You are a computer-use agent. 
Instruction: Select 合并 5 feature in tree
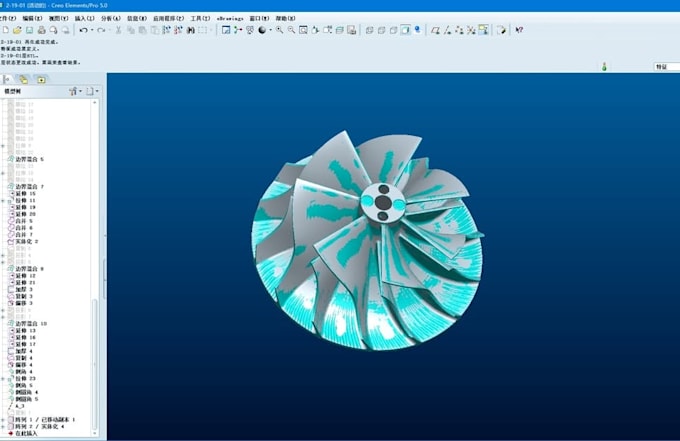(x=20, y=221)
